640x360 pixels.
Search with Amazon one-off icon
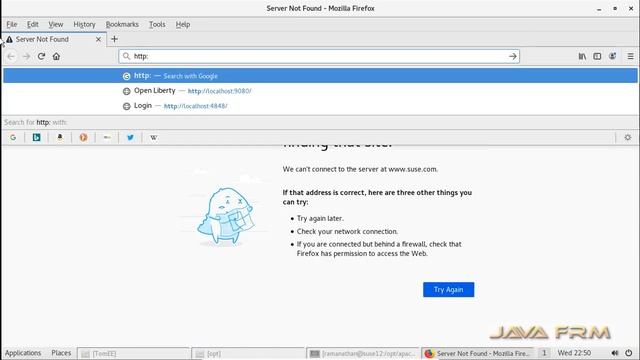[60, 138]
